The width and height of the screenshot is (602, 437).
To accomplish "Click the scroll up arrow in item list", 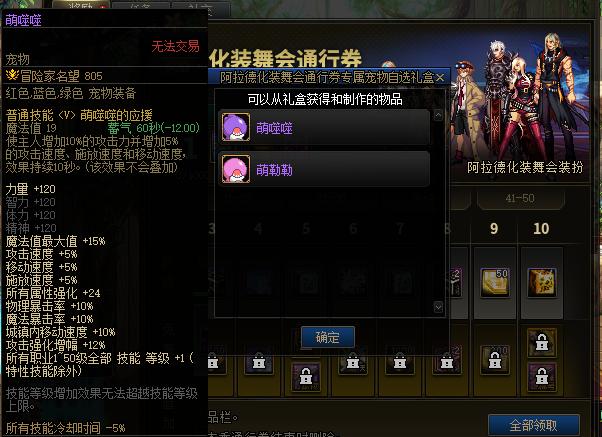I will tap(438, 115).
